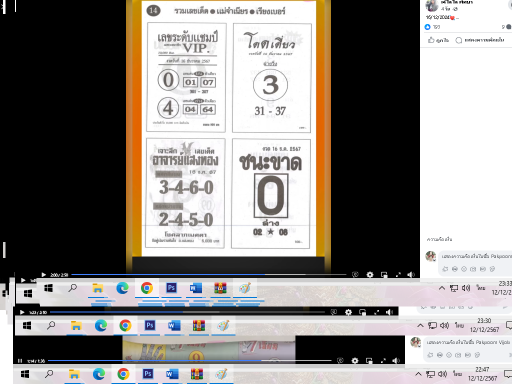Open the post author's profile picture
Screen dimensions: 512x384
coord(432,6)
